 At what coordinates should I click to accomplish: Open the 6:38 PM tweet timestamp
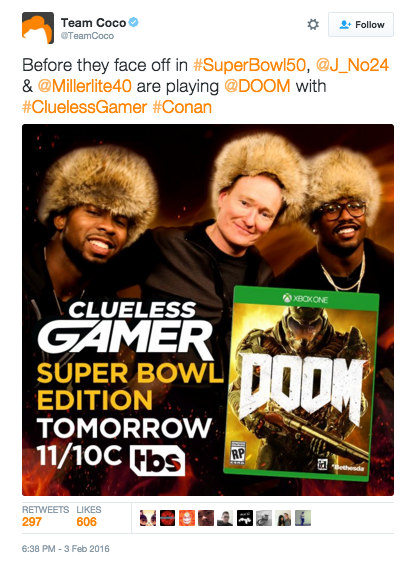66,549
